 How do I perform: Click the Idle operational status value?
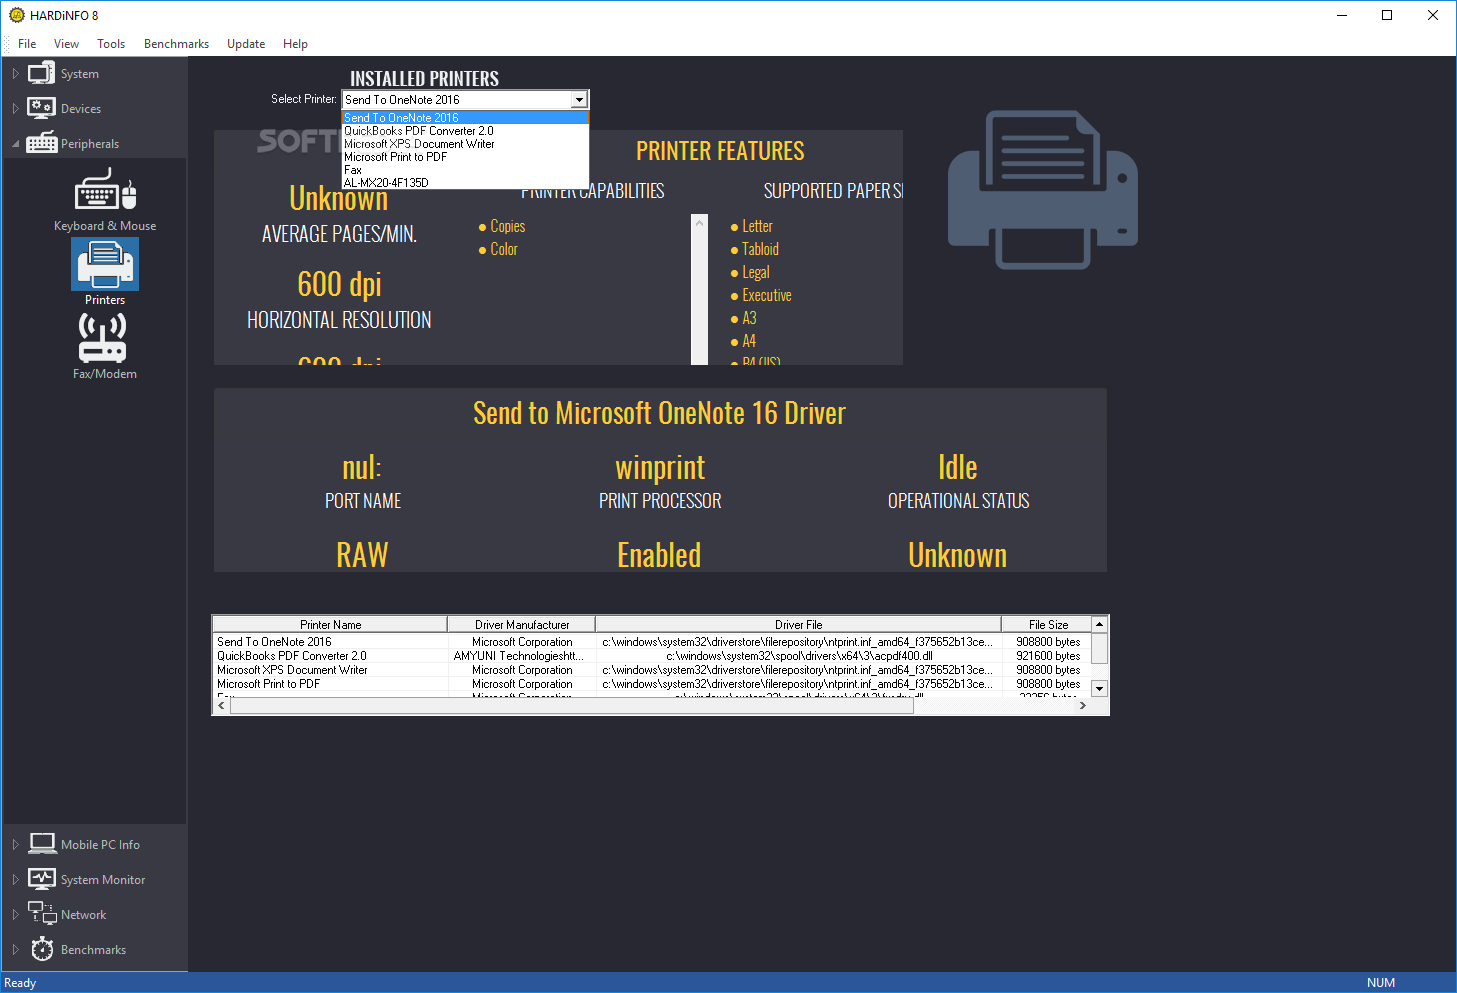point(958,467)
